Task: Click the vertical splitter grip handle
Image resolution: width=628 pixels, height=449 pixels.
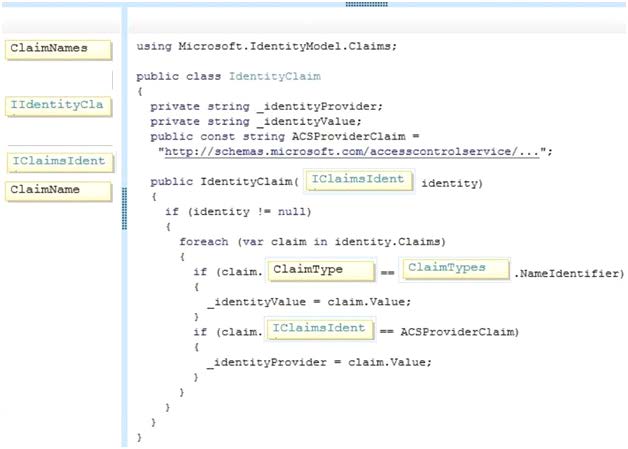Action: pyautogui.click(x=125, y=209)
